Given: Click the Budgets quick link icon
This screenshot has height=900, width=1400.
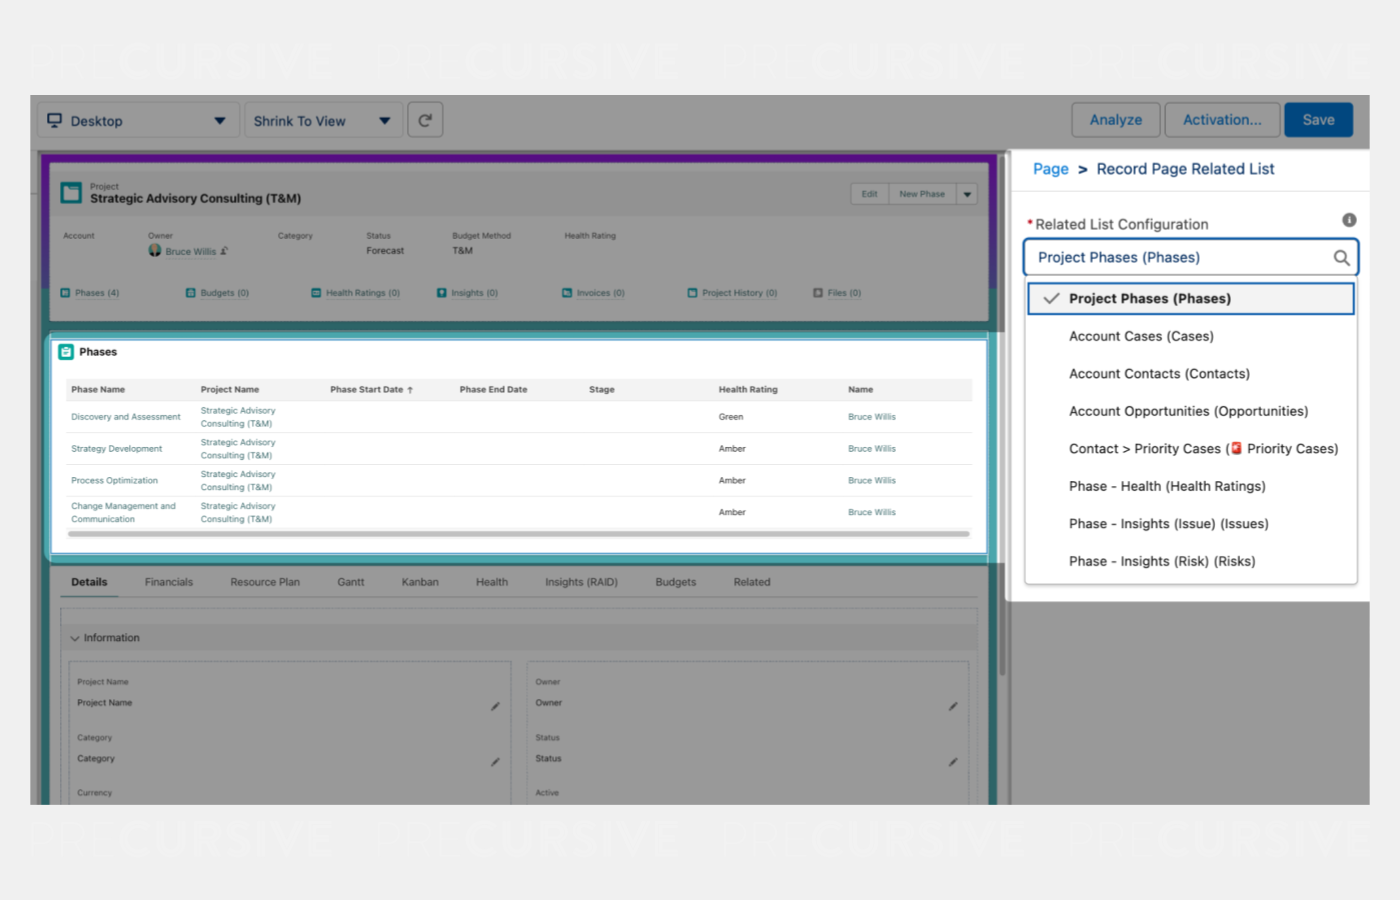Looking at the screenshot, I should pyautogui.click(x=191, y=293).
